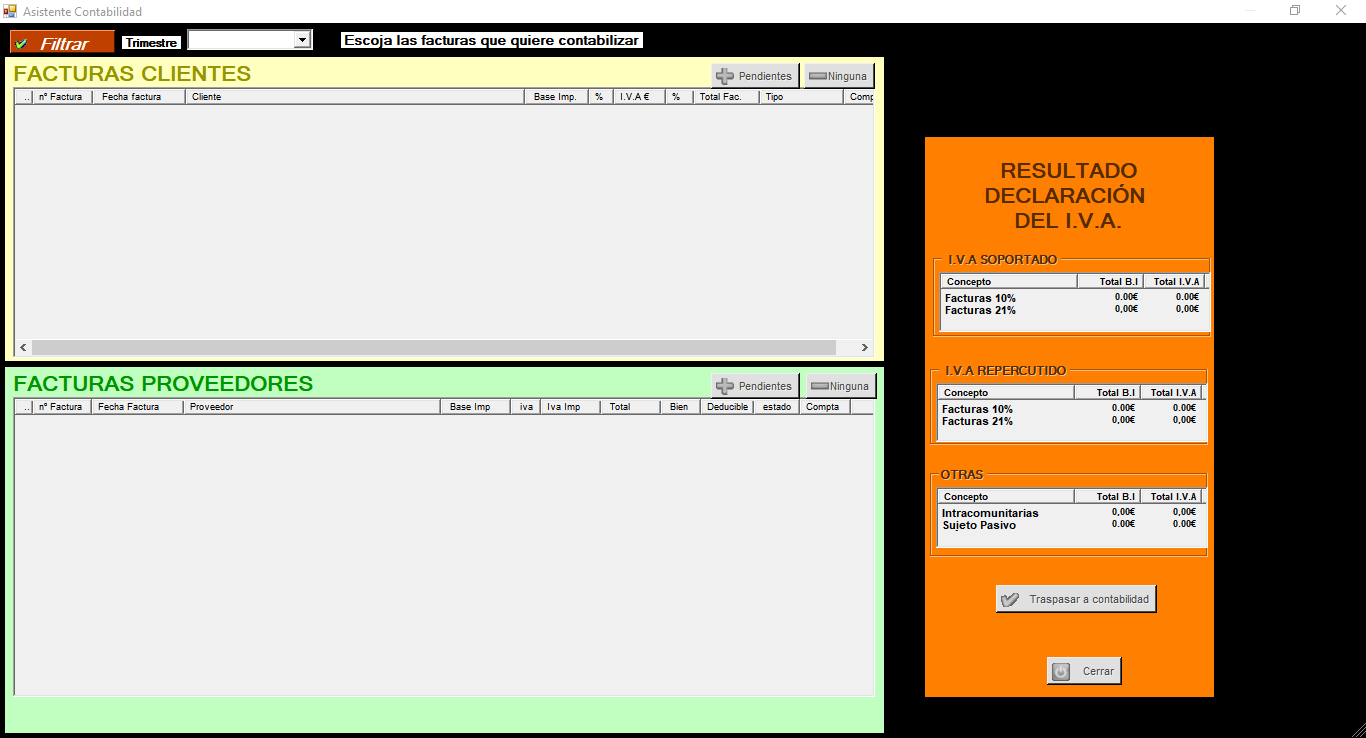The height and width of the screenshot is (738, 1366).
Task: Click the Filtrar button with green checkmark
Action: pyautogui.click(x=62, y=43)
